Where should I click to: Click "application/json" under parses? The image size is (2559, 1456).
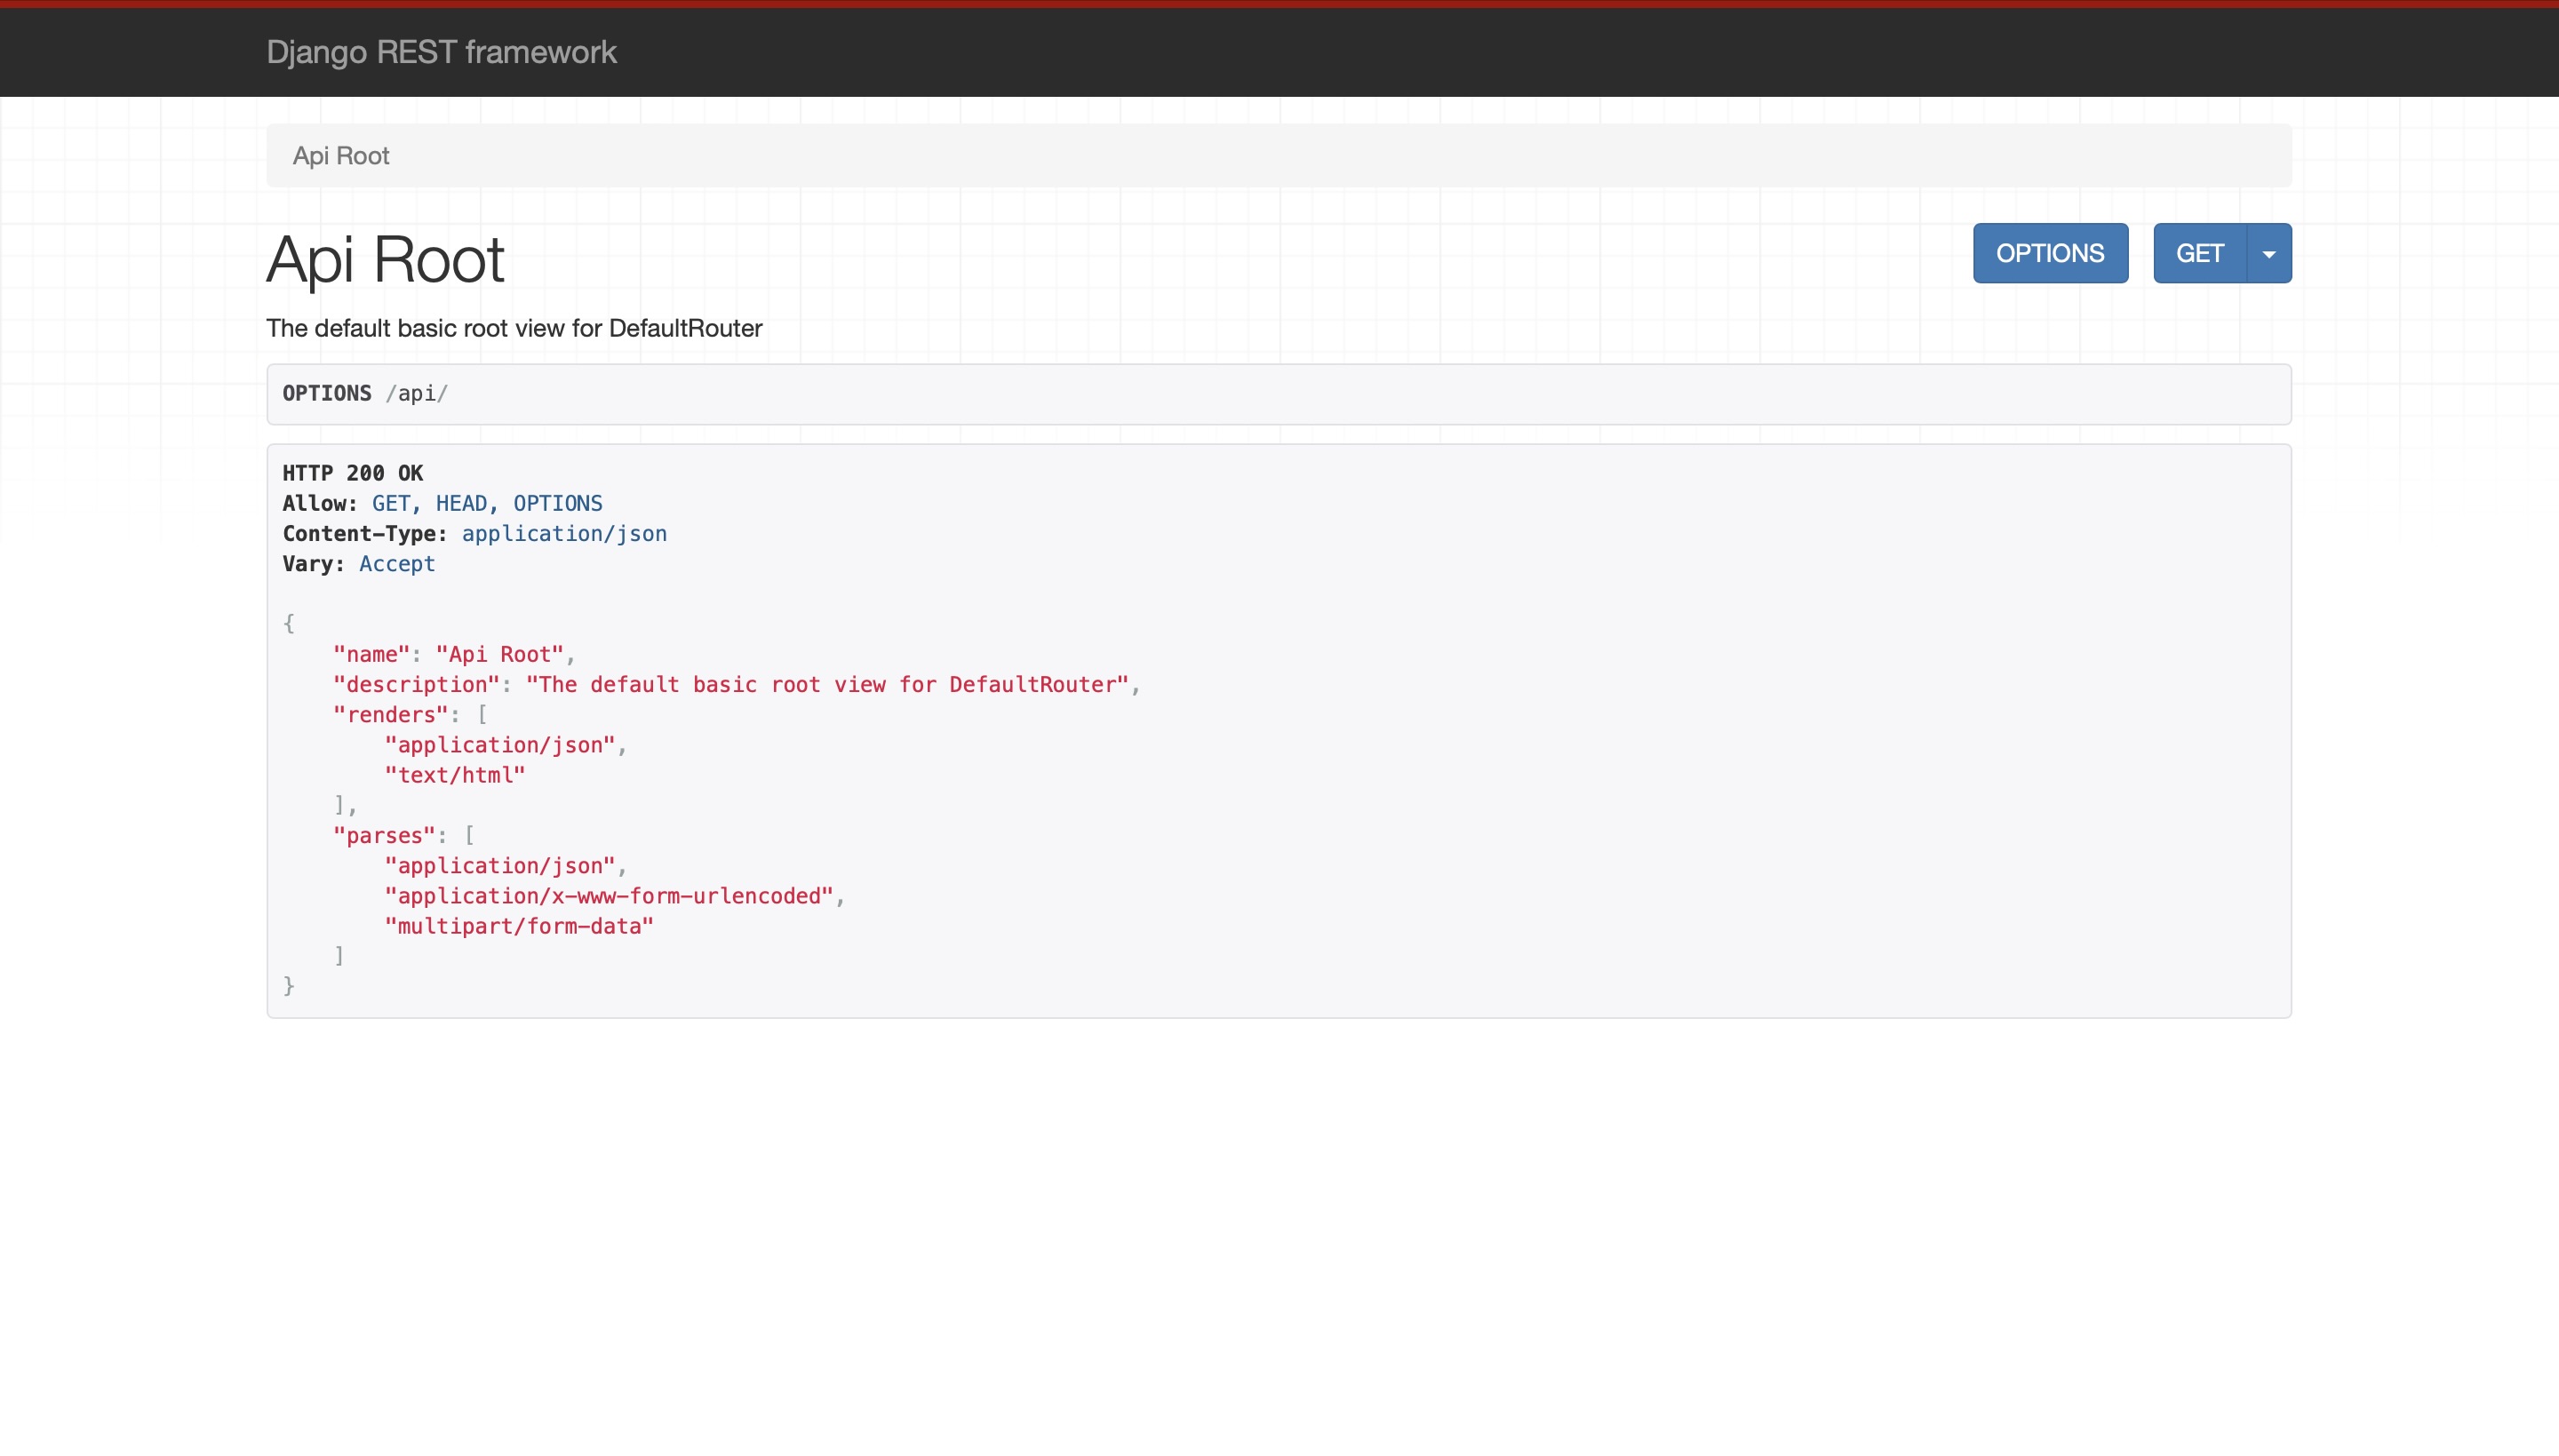500,866
